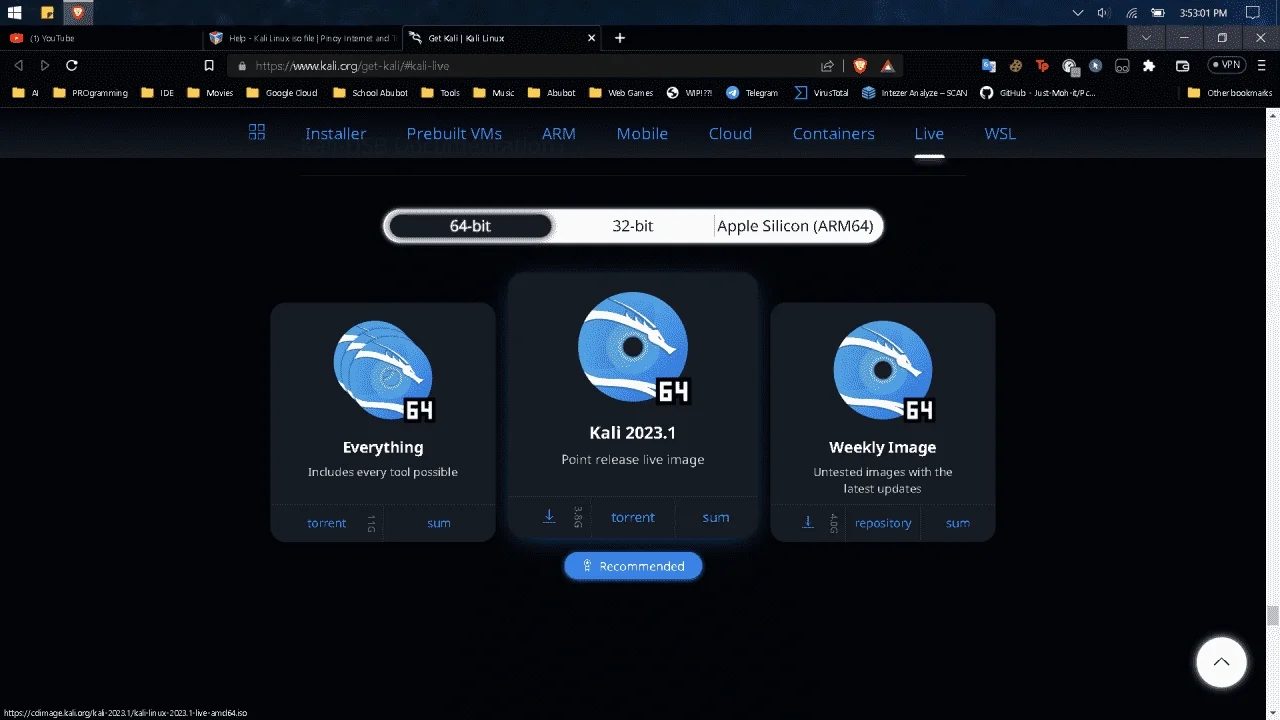Open the Windows Start menu

(16, 13)
